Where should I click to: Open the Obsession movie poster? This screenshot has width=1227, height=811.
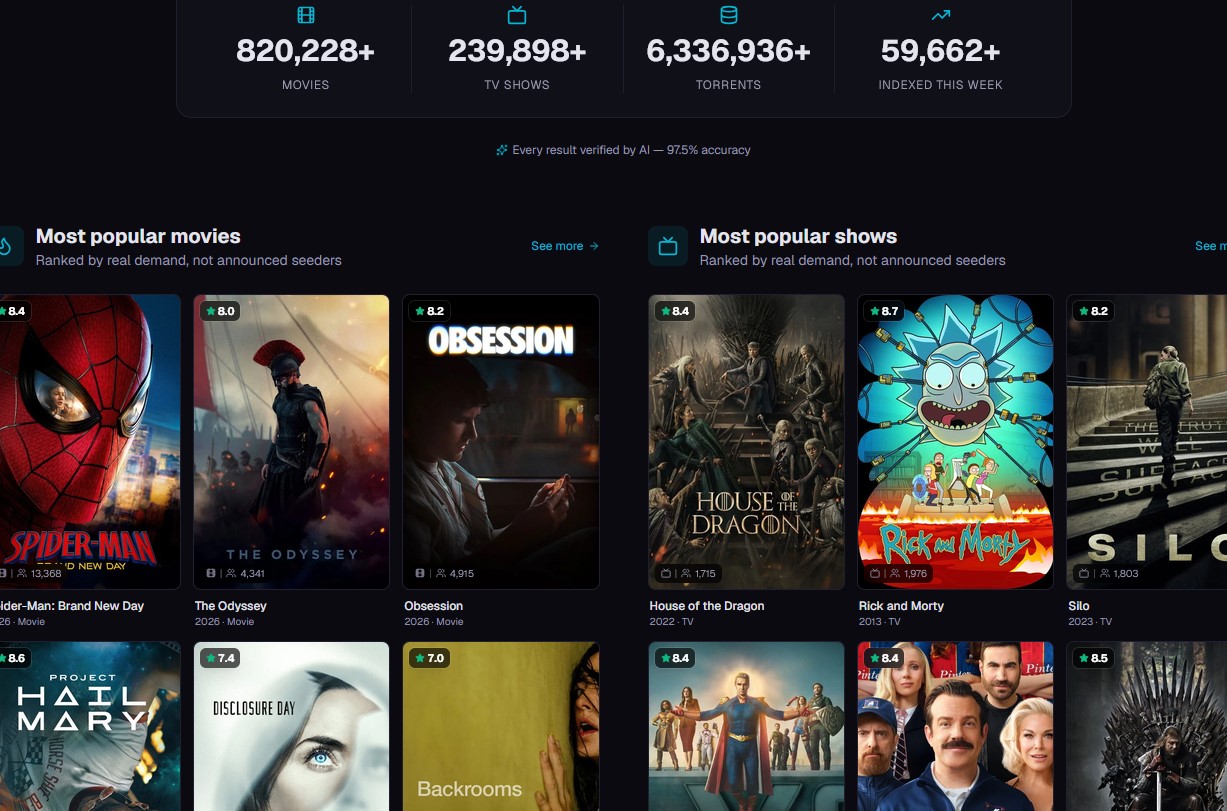(501, 441)
